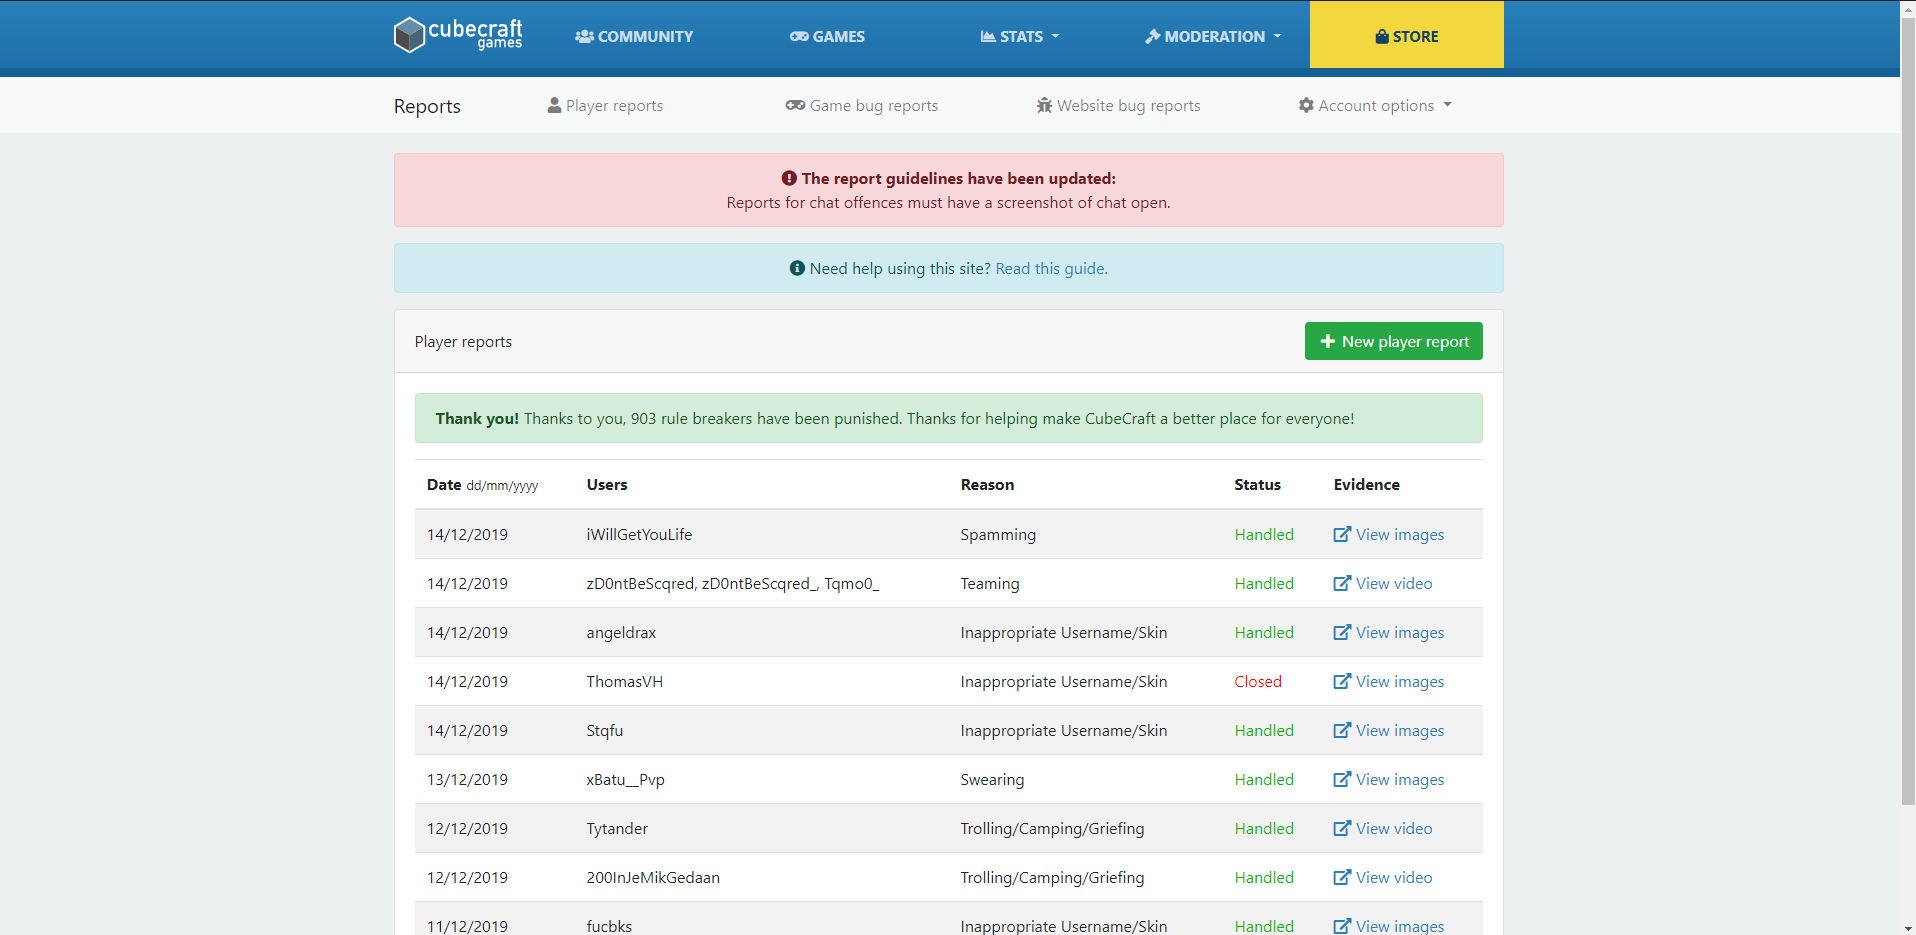Click the Reports heading
Screen dimensions: 1916x935
(427, 106)
